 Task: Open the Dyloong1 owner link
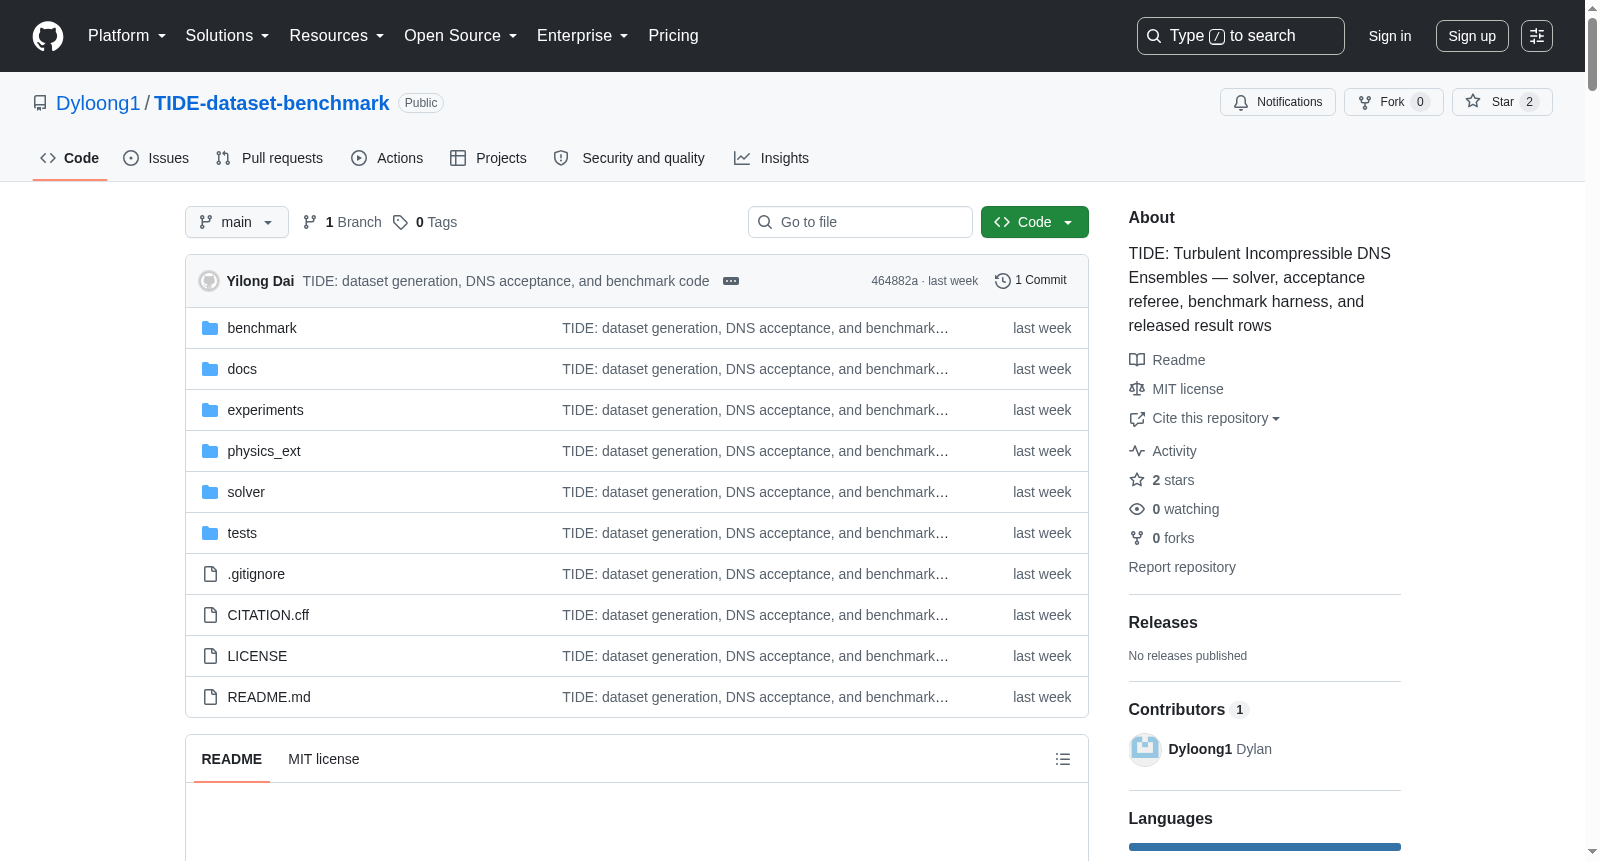click(x=98, y=103)
